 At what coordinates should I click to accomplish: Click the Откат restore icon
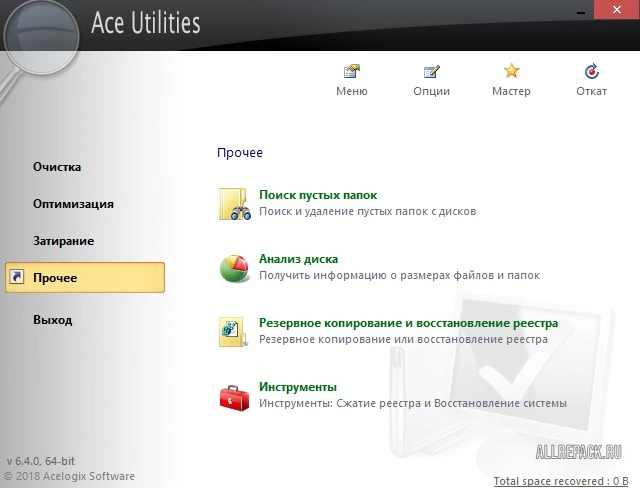[x=591, y=71]
